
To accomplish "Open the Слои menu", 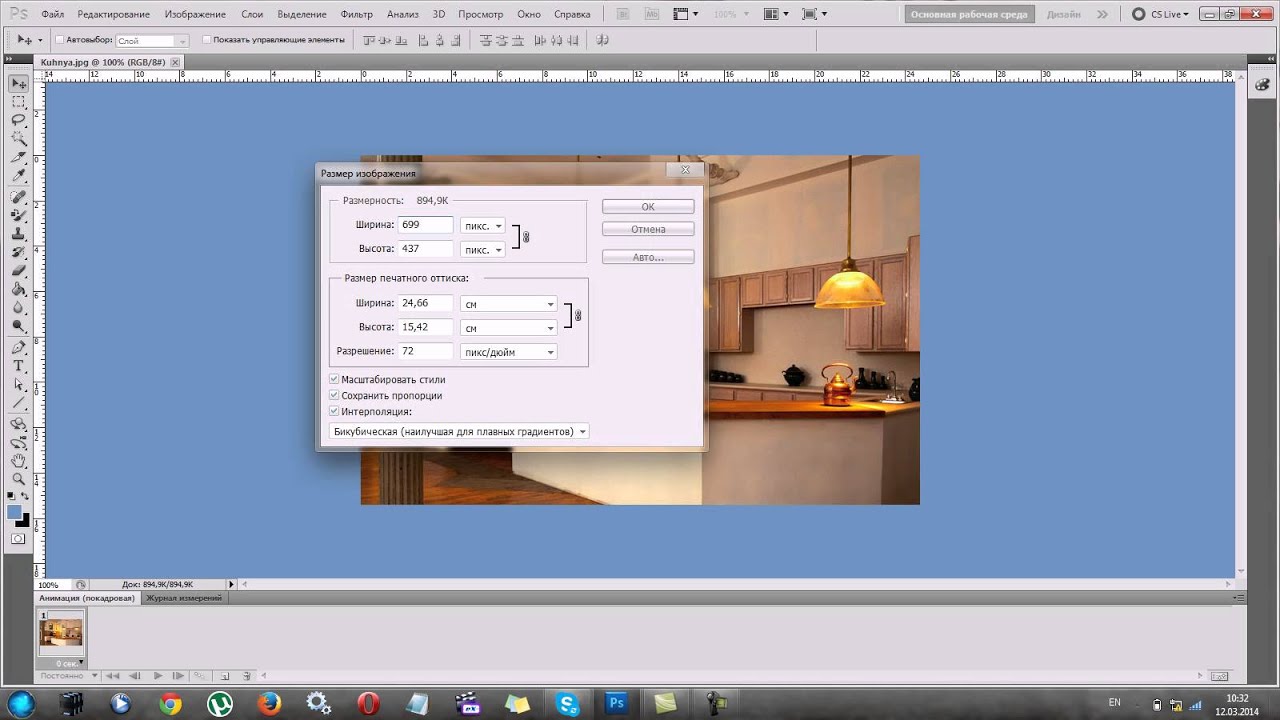I will pos(252,14).
